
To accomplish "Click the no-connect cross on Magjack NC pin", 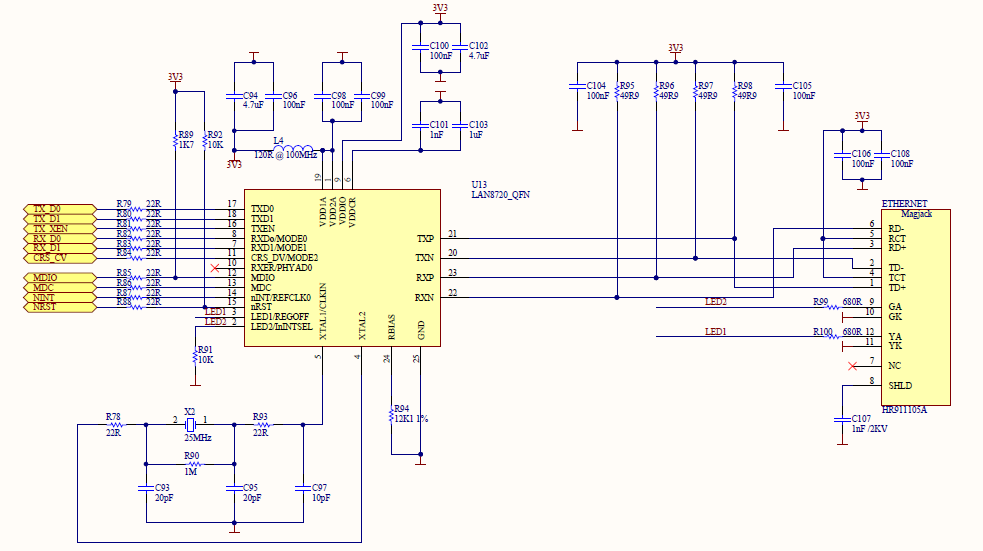I will tap(852, 366).
